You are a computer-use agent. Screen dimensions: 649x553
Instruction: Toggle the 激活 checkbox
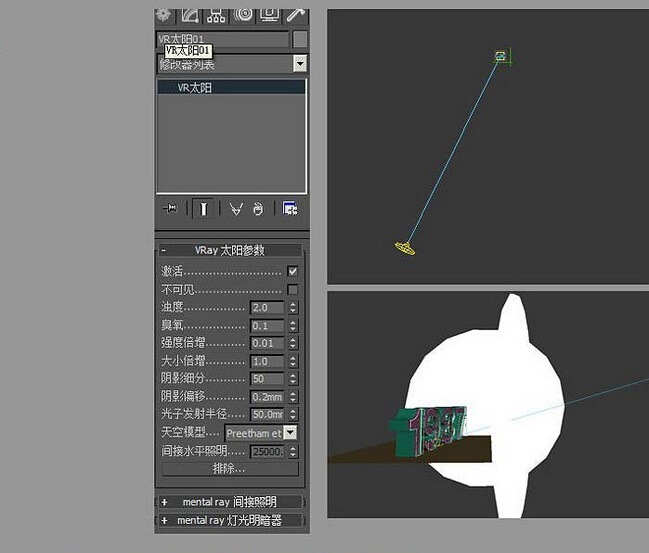tap(293, 271)
